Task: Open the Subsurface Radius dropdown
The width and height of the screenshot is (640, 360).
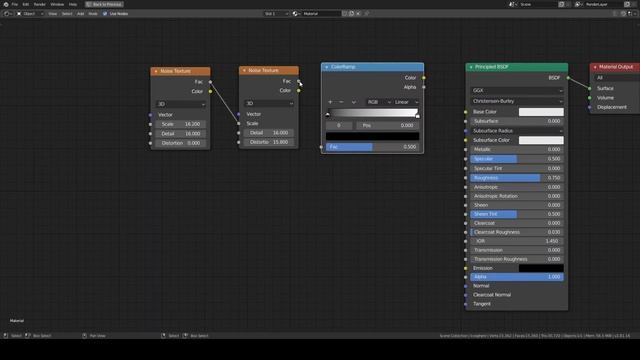Action: (517, 131)
